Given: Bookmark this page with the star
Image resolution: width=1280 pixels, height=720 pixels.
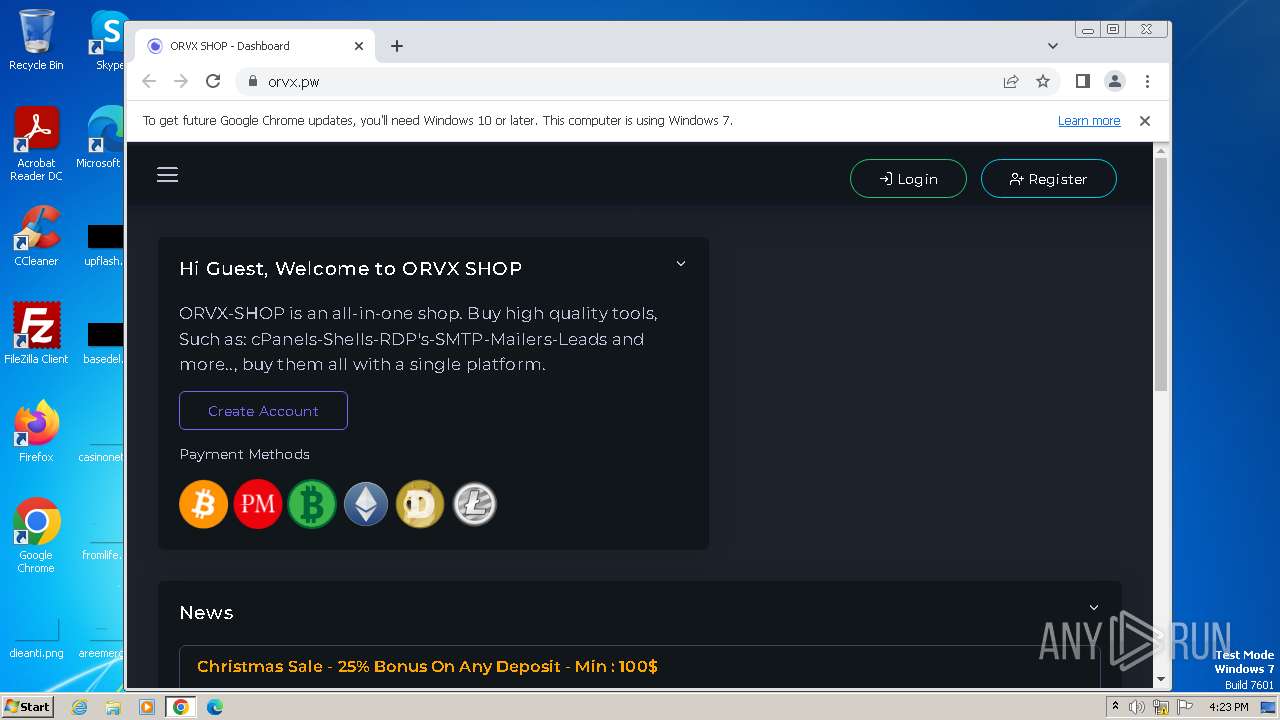Looking at the screenshot, I should [1043, 82].
